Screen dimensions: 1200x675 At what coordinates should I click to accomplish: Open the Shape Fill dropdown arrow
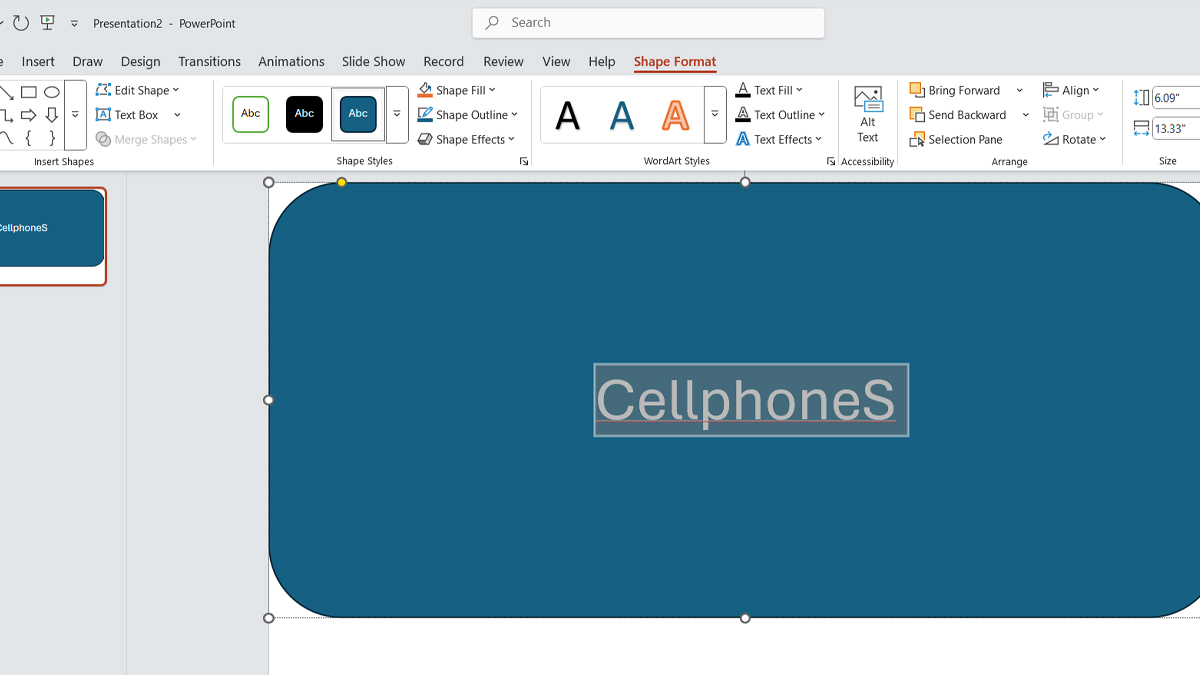click(x=492, y=90)
